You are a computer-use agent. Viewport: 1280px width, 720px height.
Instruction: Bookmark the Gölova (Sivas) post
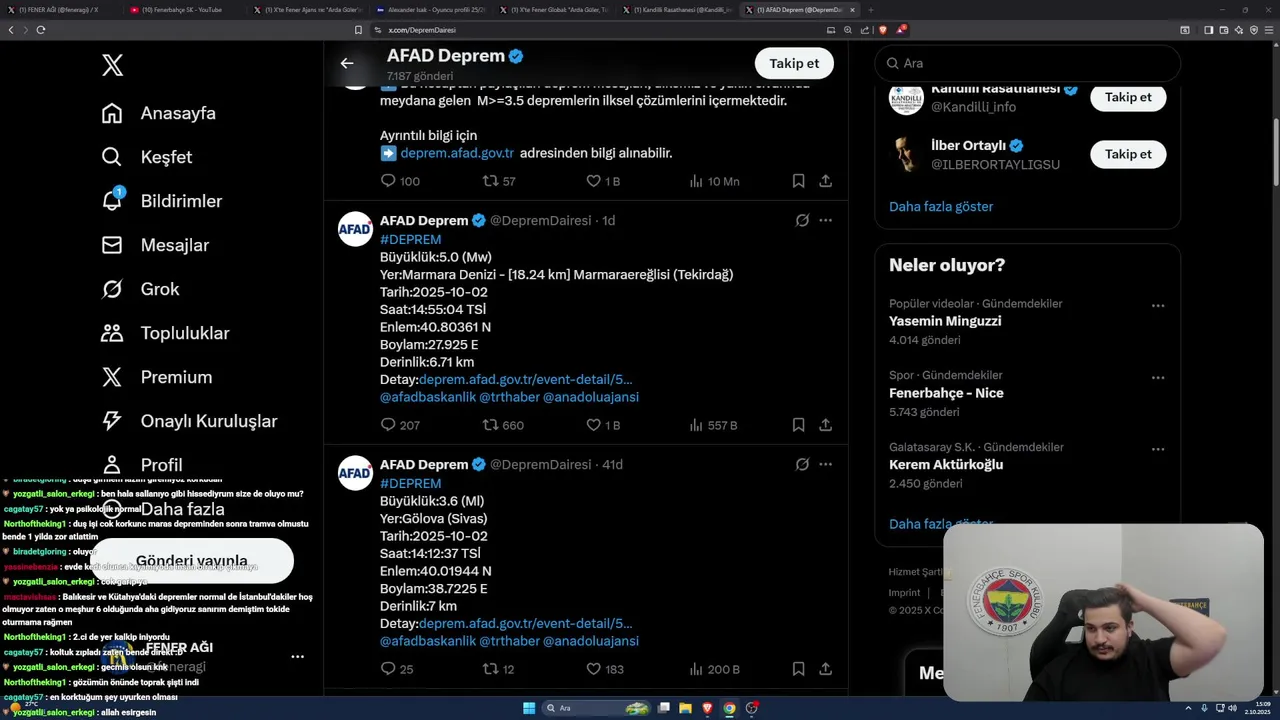pos(798,669)
